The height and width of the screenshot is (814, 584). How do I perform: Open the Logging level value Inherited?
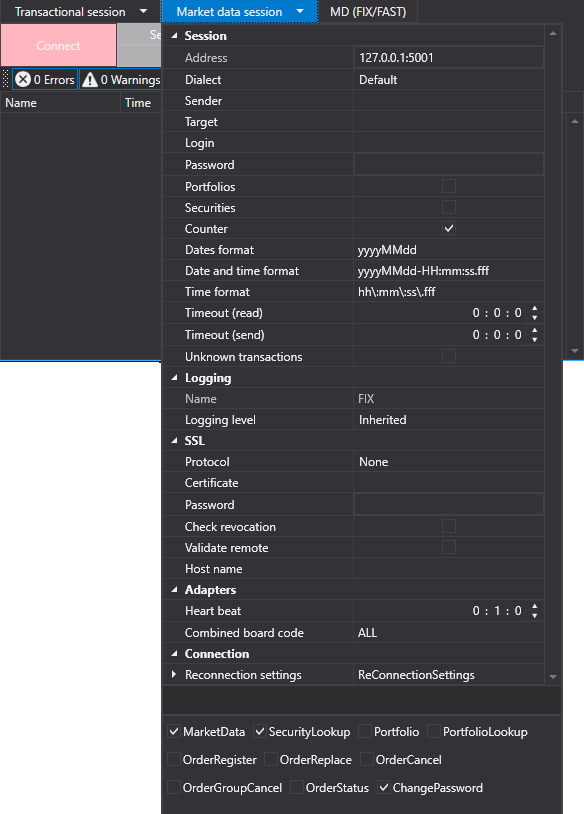click(449, 419)
